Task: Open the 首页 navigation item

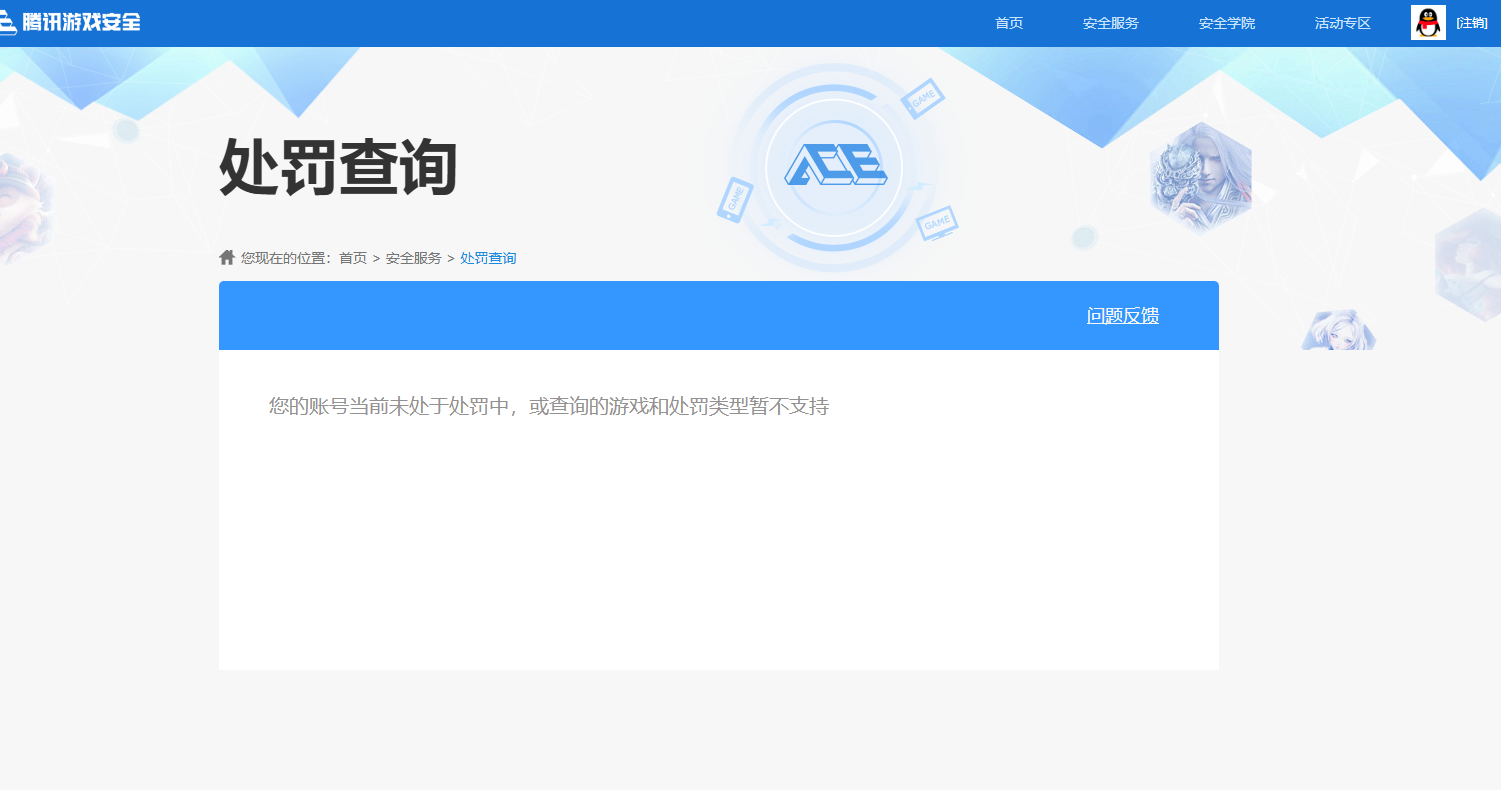Action: click(x=1008, y=22)
